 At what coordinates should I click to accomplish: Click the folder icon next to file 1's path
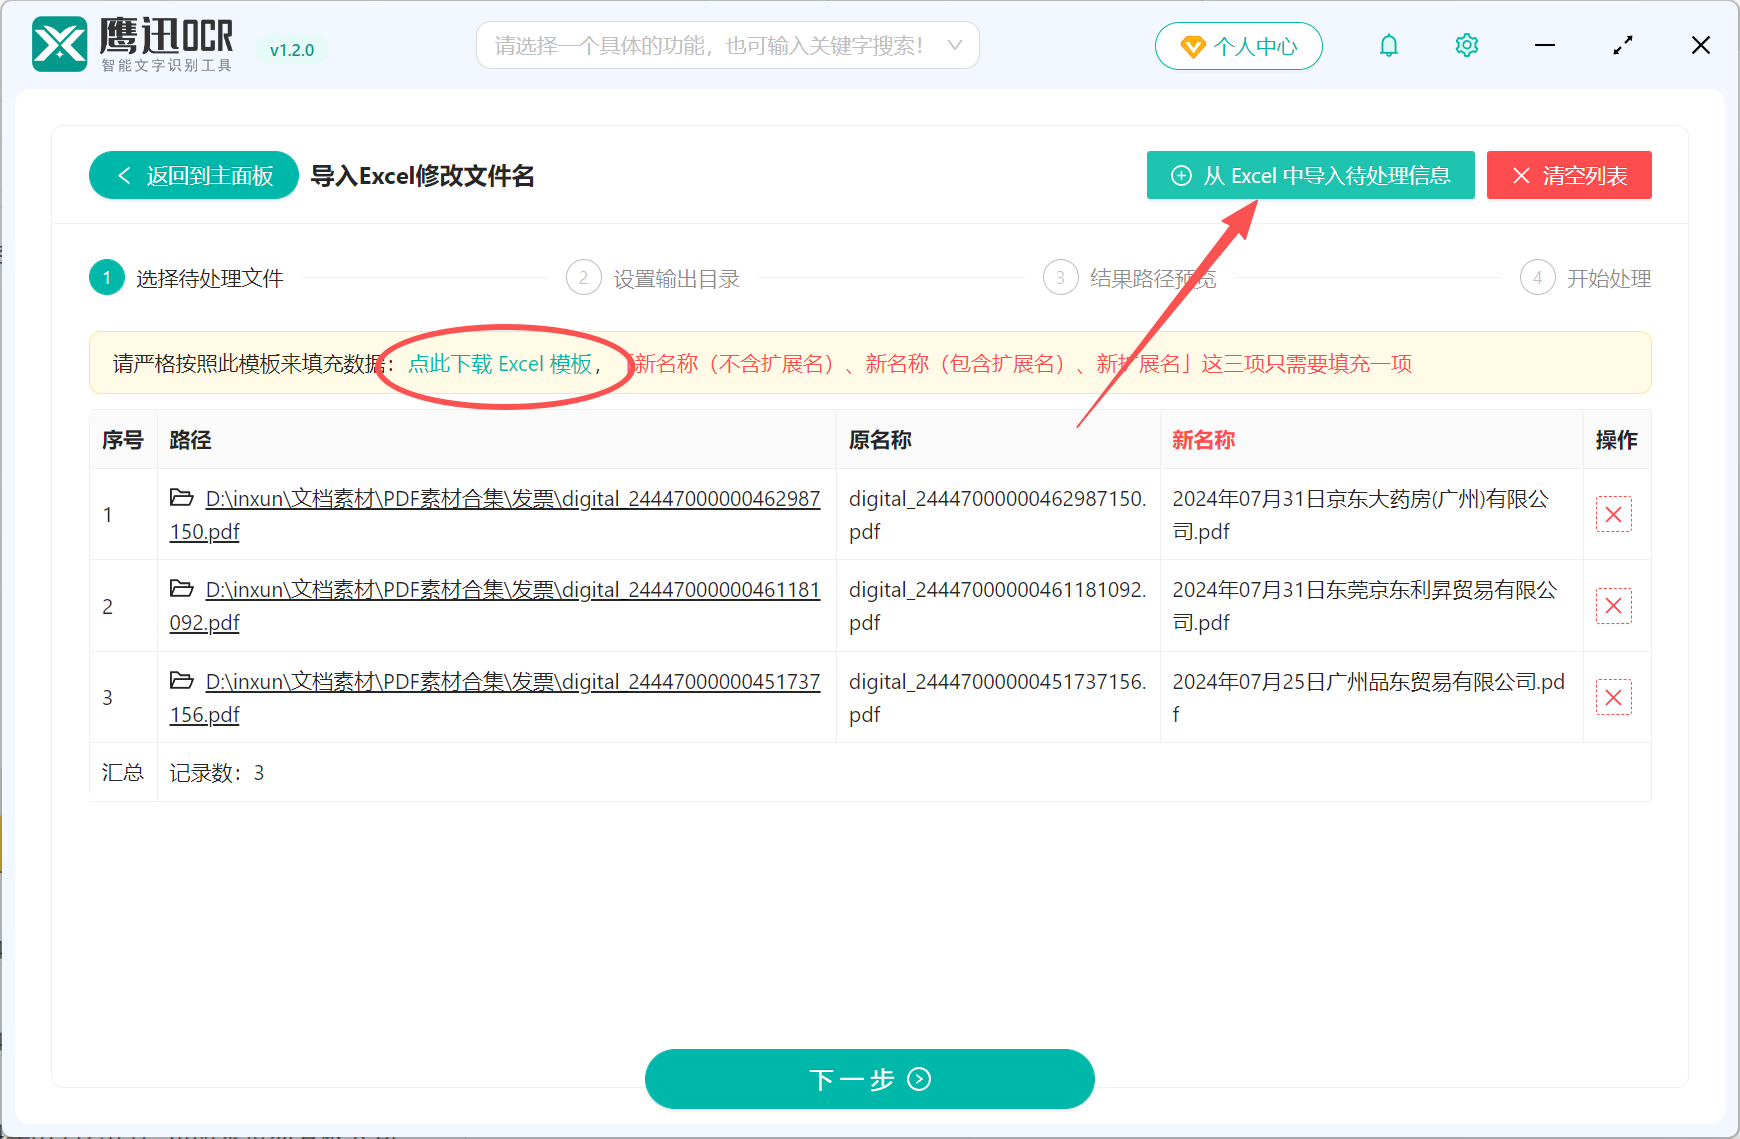point(181,497)
